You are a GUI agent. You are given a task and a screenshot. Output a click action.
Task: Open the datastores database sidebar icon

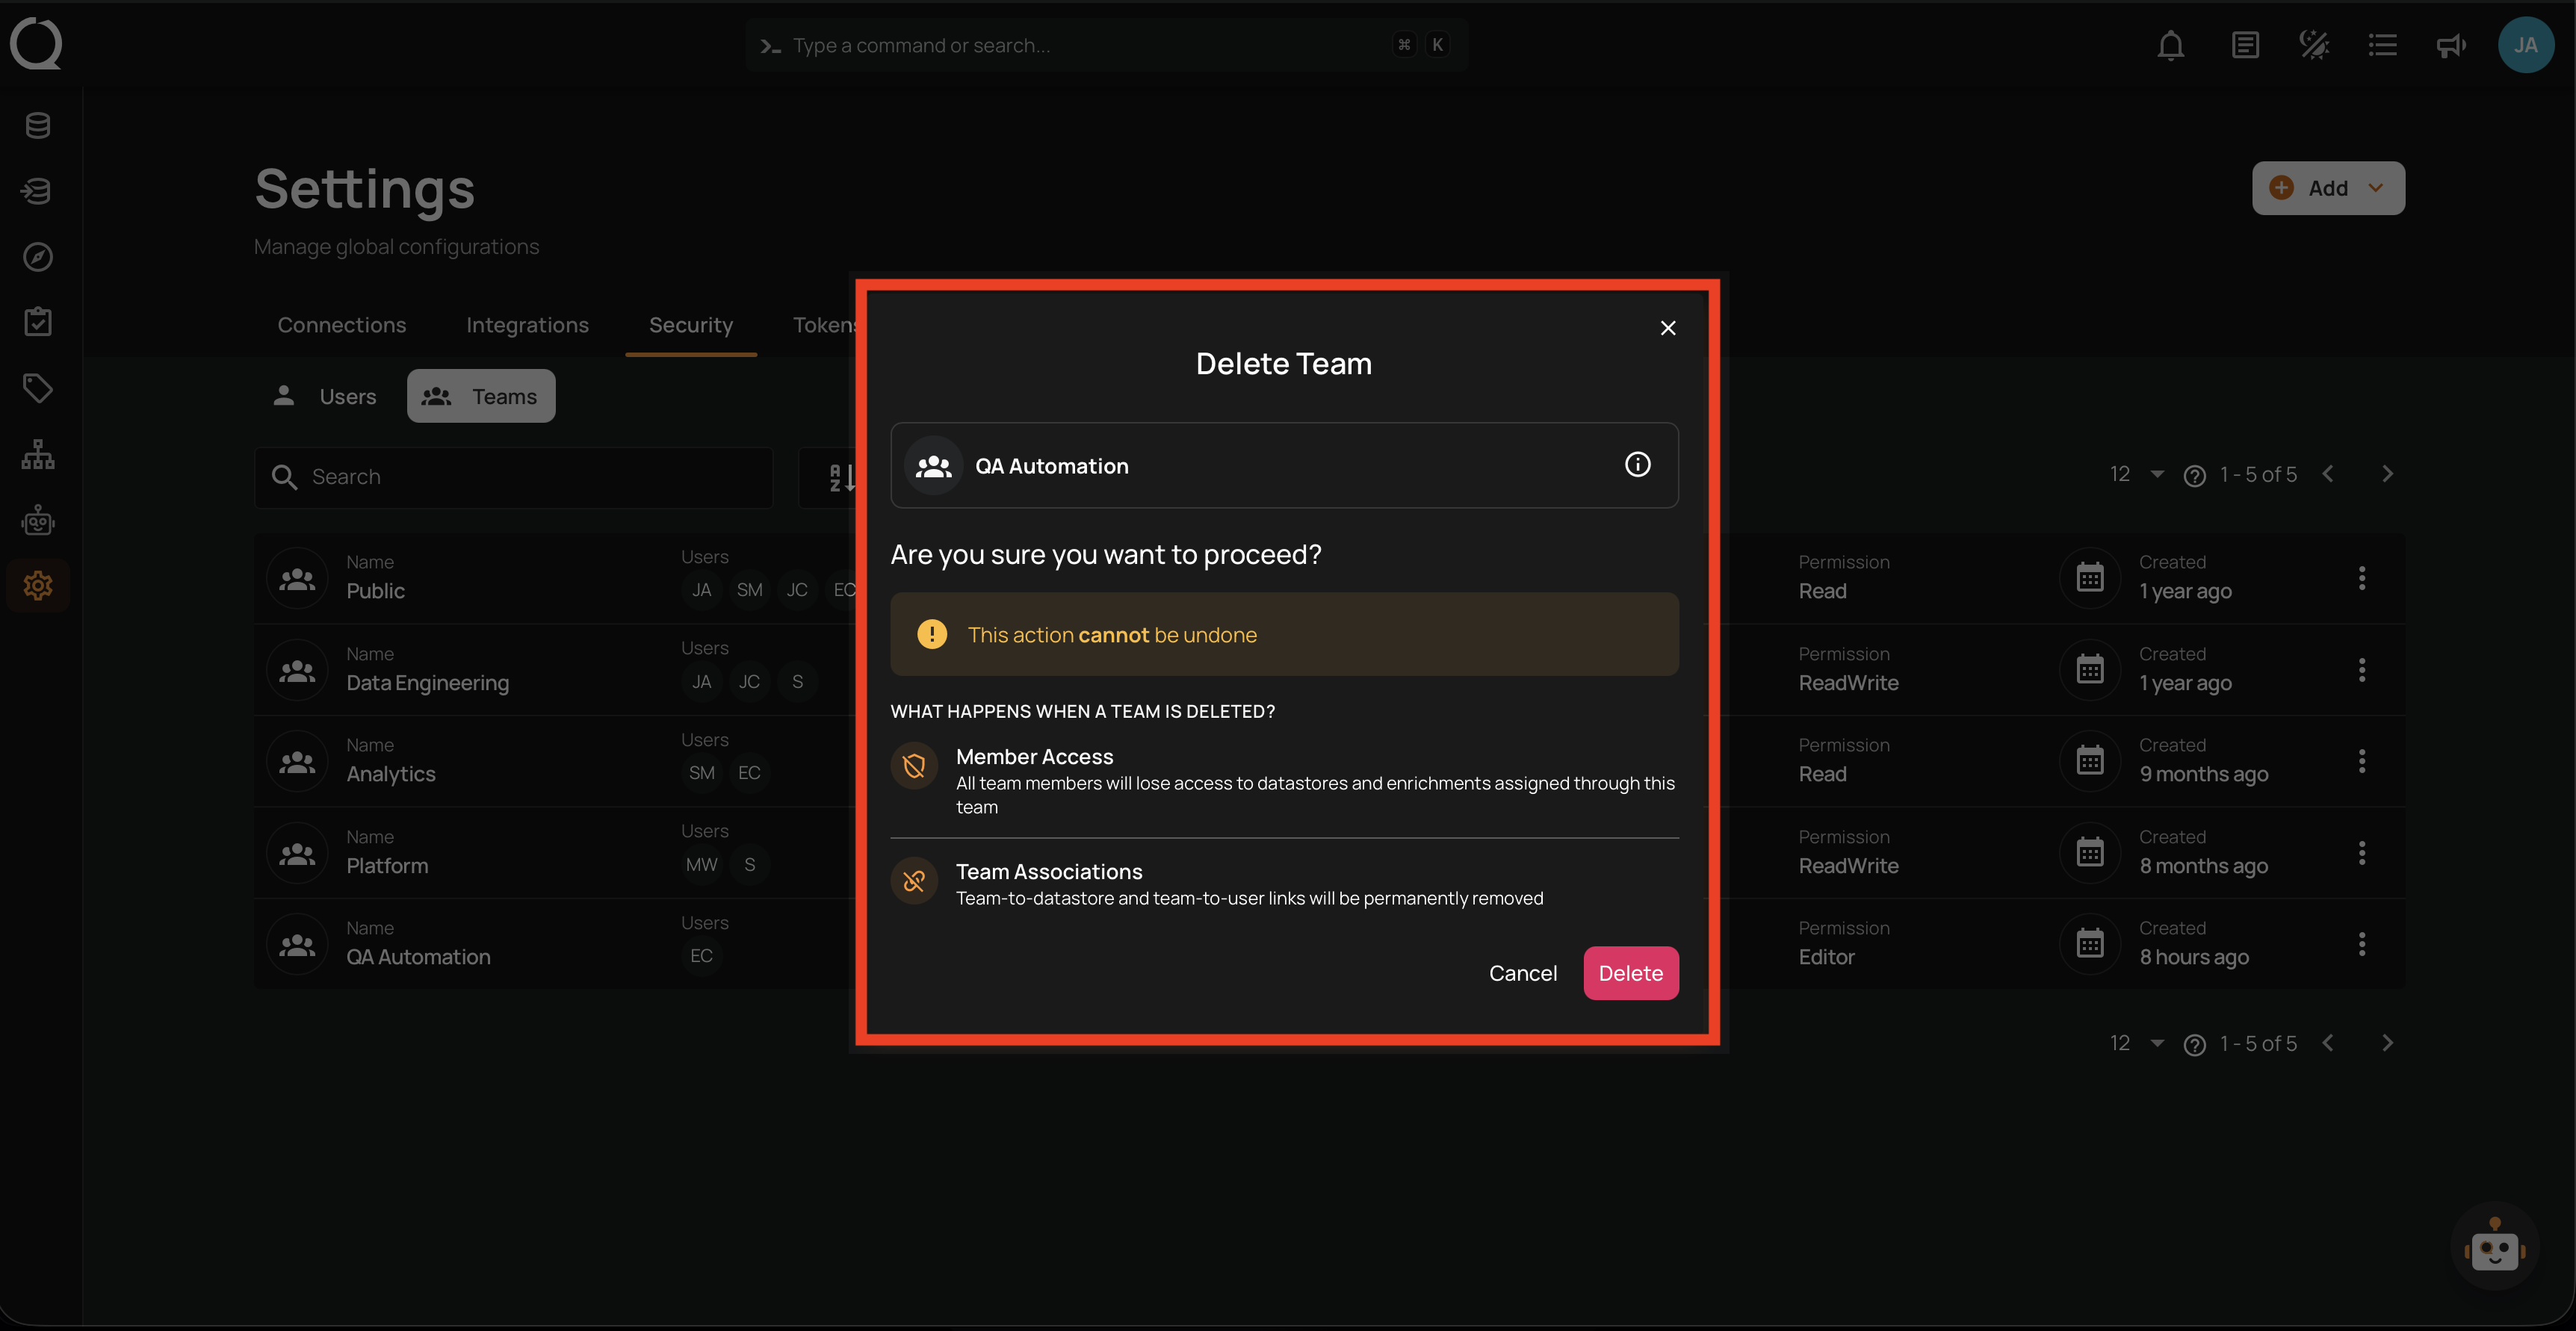tap(38, 126)
